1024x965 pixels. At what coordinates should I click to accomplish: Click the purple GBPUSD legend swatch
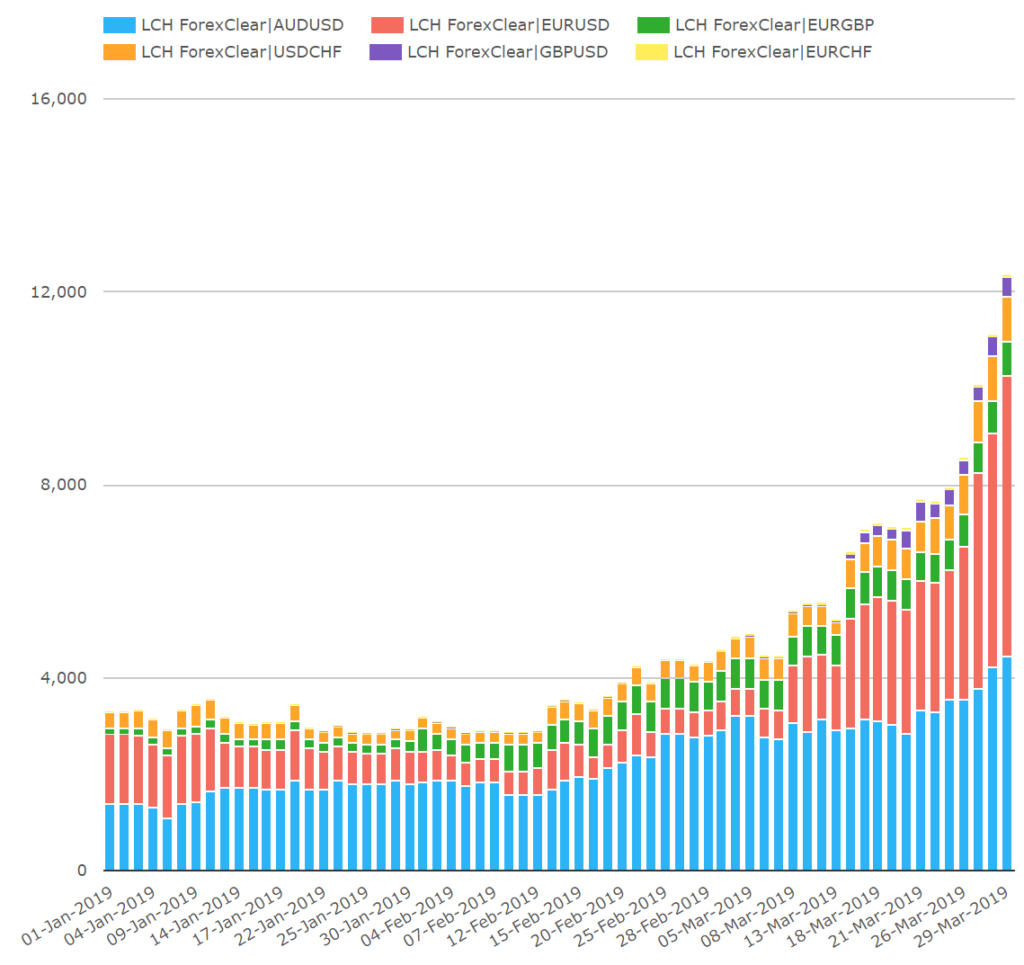(385, 52)
